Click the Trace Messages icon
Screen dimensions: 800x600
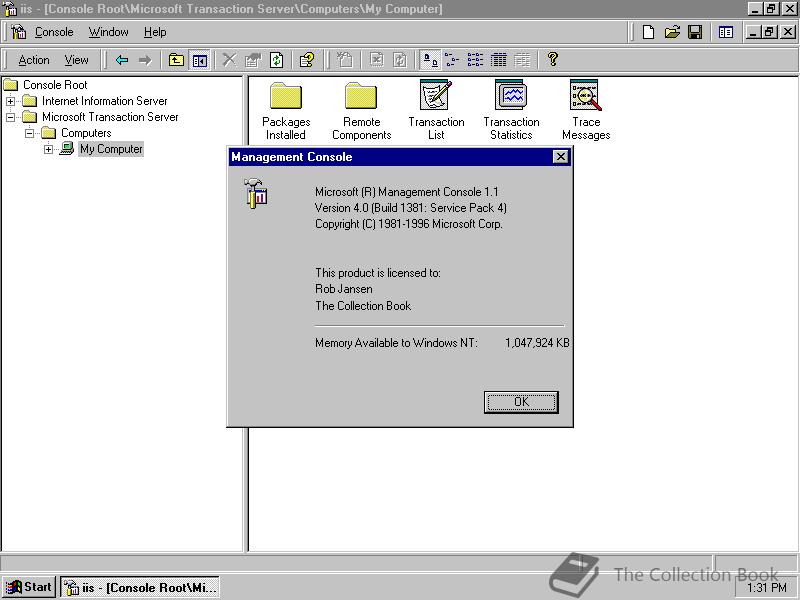(x=586, y=95)
